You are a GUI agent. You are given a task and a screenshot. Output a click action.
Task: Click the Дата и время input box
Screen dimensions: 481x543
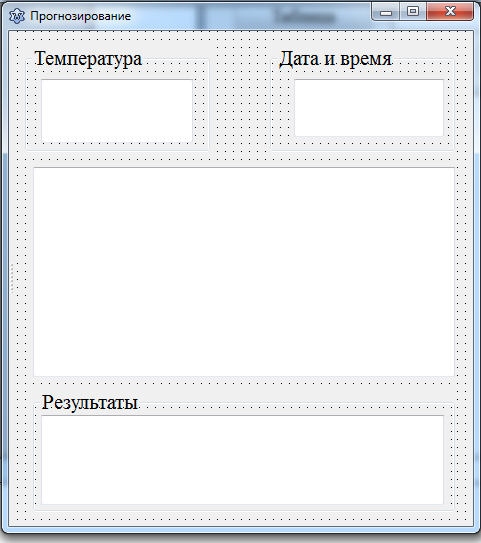tap(369, 108)
